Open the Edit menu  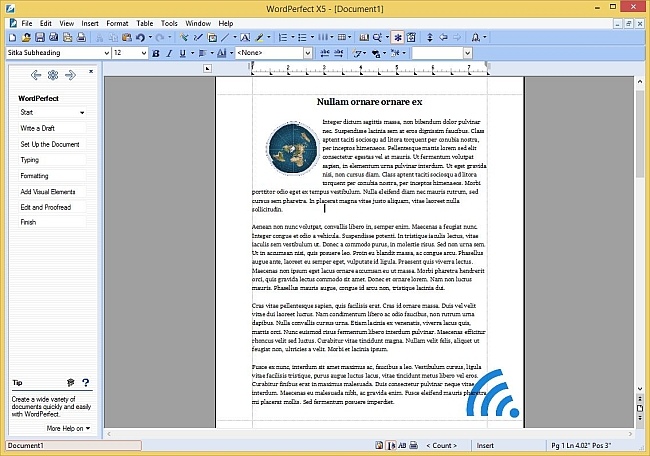coord(46,24)
